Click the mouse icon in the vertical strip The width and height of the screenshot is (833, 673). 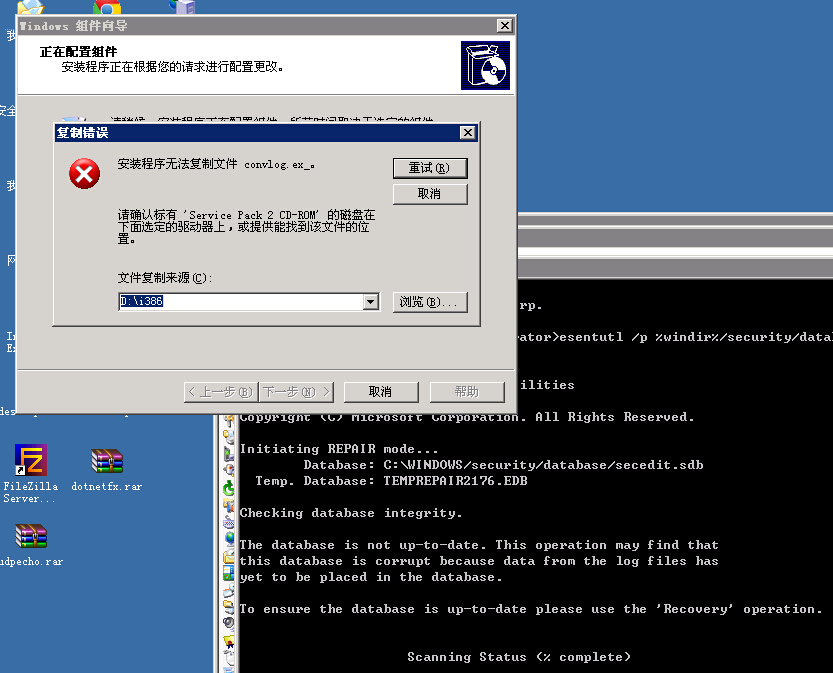[x=229, y=660]
